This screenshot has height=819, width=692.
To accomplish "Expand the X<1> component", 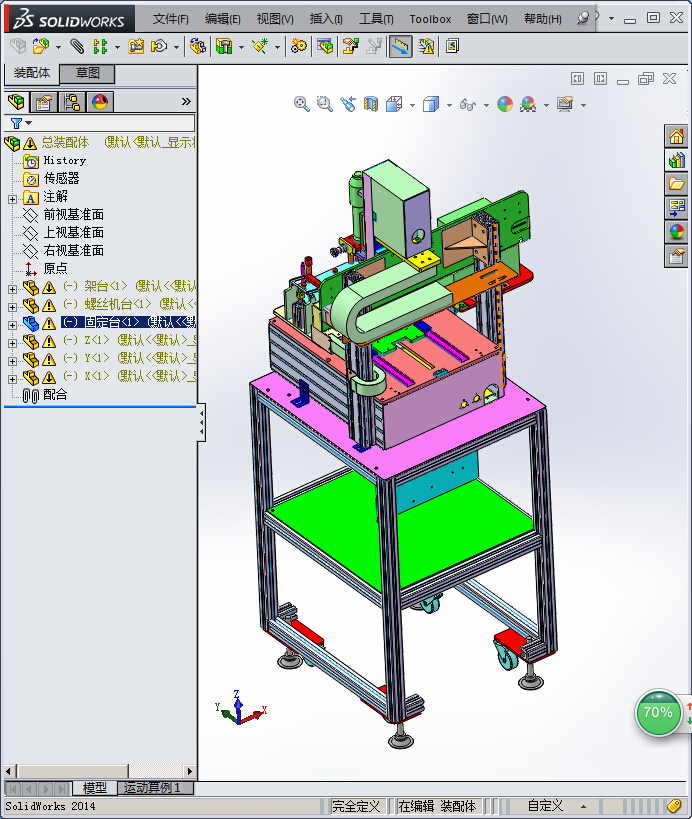I will (x=12, y=379).
